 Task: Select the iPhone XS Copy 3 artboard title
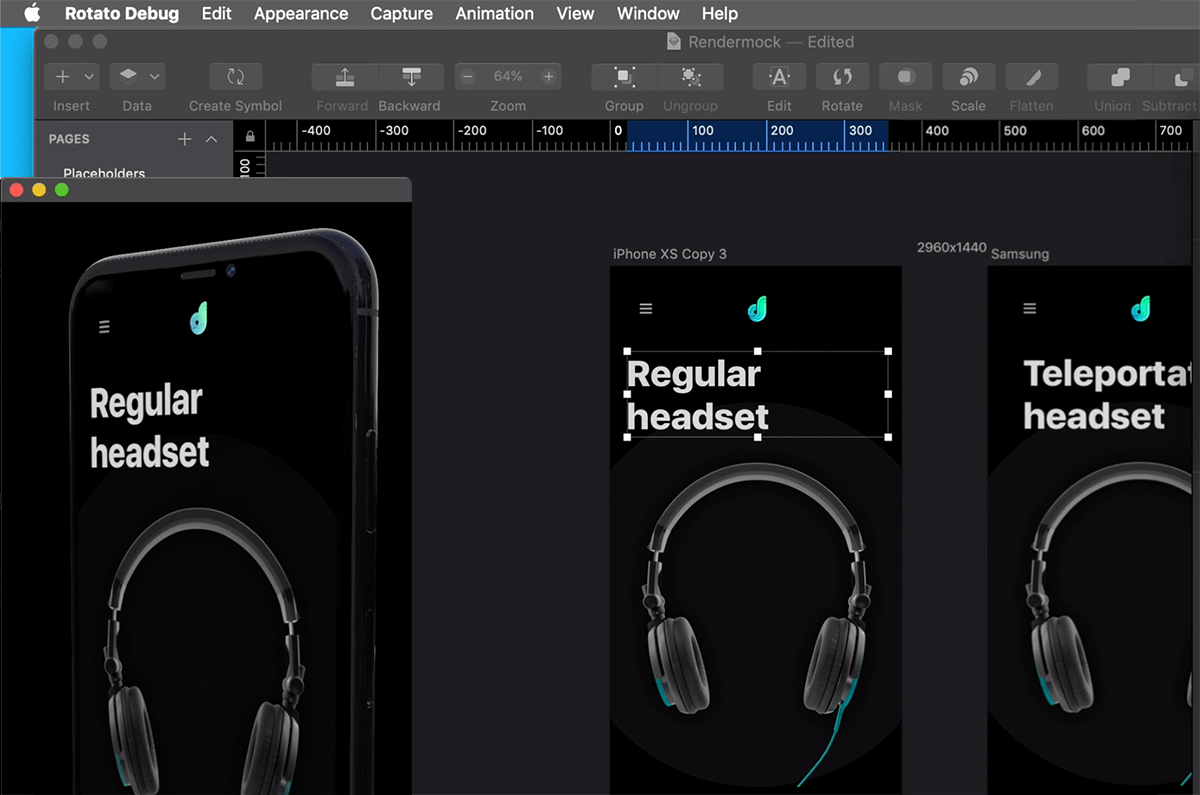point(670,254)
